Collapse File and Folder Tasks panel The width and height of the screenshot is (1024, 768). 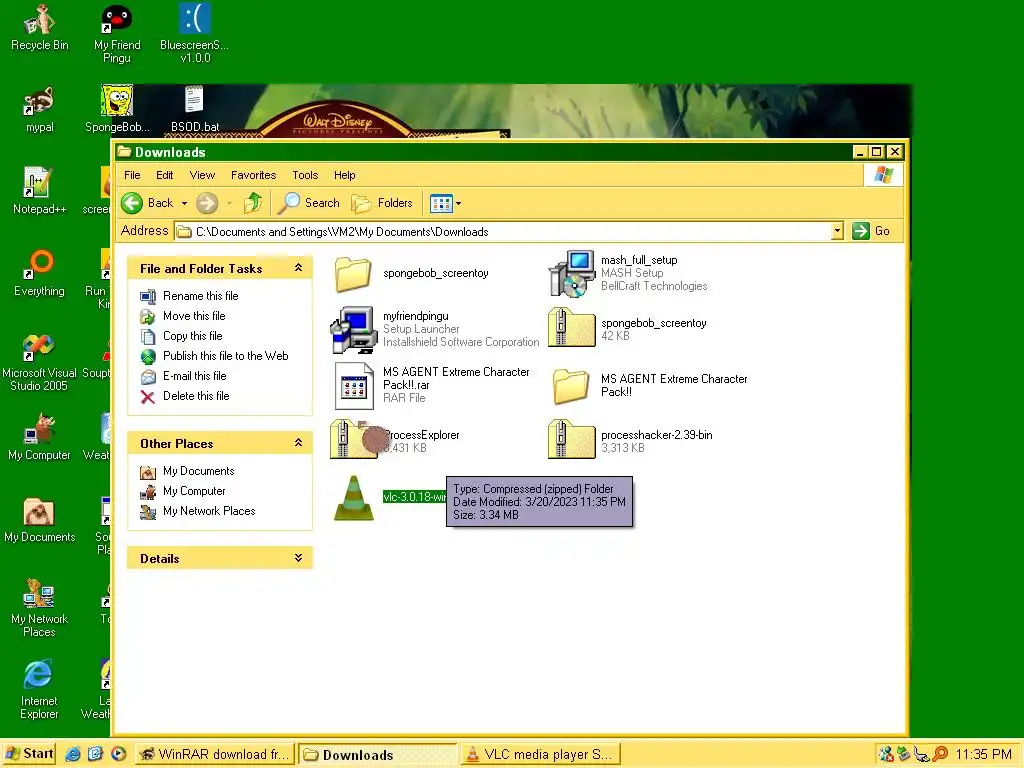tap(298, 268)
